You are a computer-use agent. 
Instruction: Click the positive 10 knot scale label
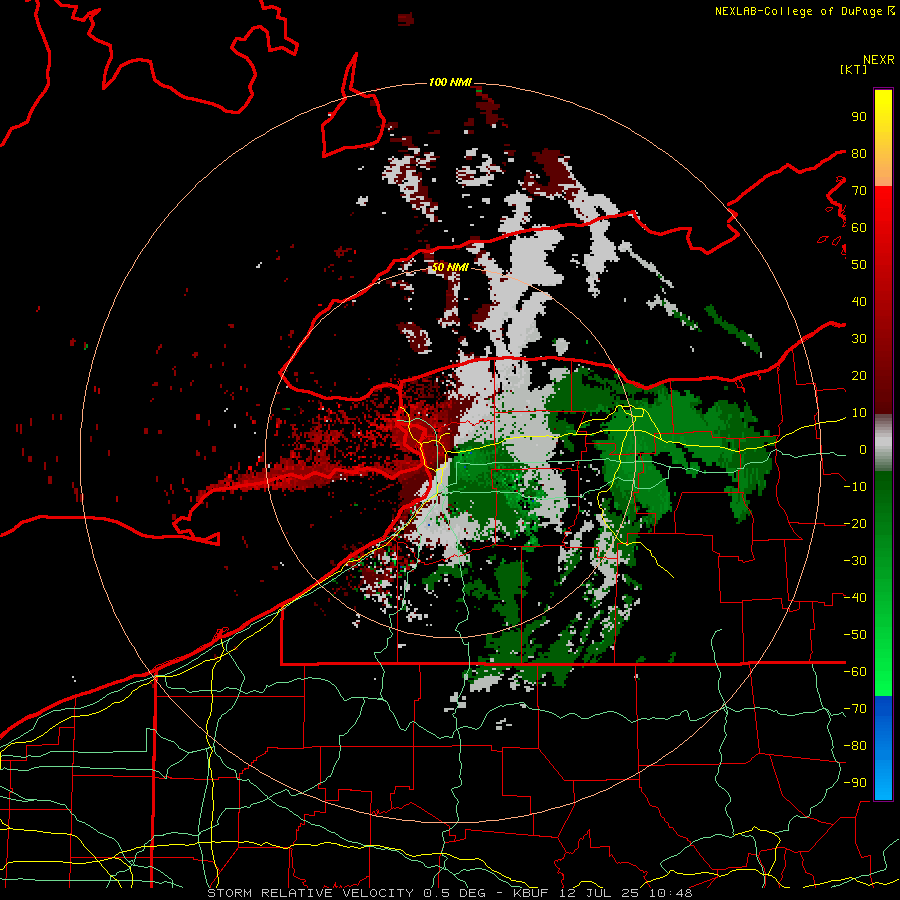859,413
